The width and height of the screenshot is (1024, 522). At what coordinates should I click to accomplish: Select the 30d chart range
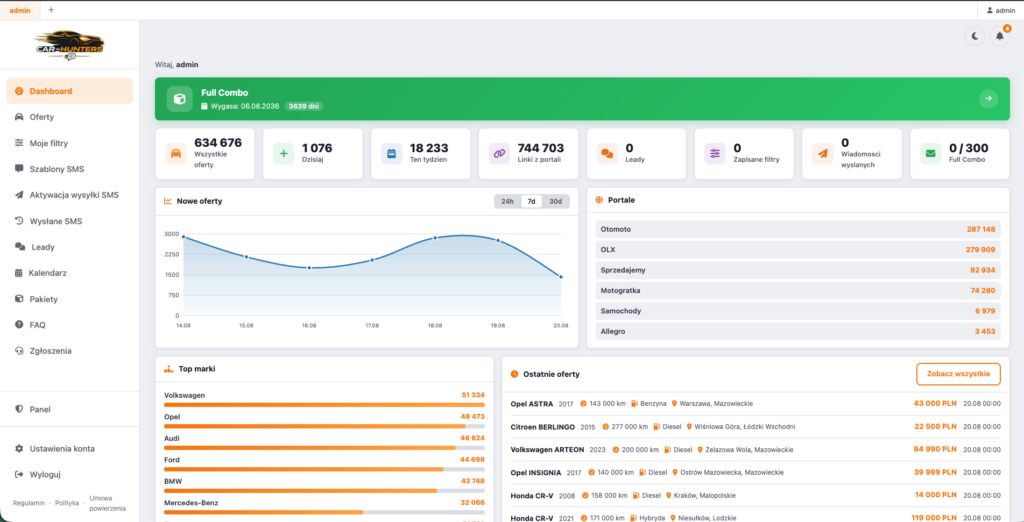point(555,201)
